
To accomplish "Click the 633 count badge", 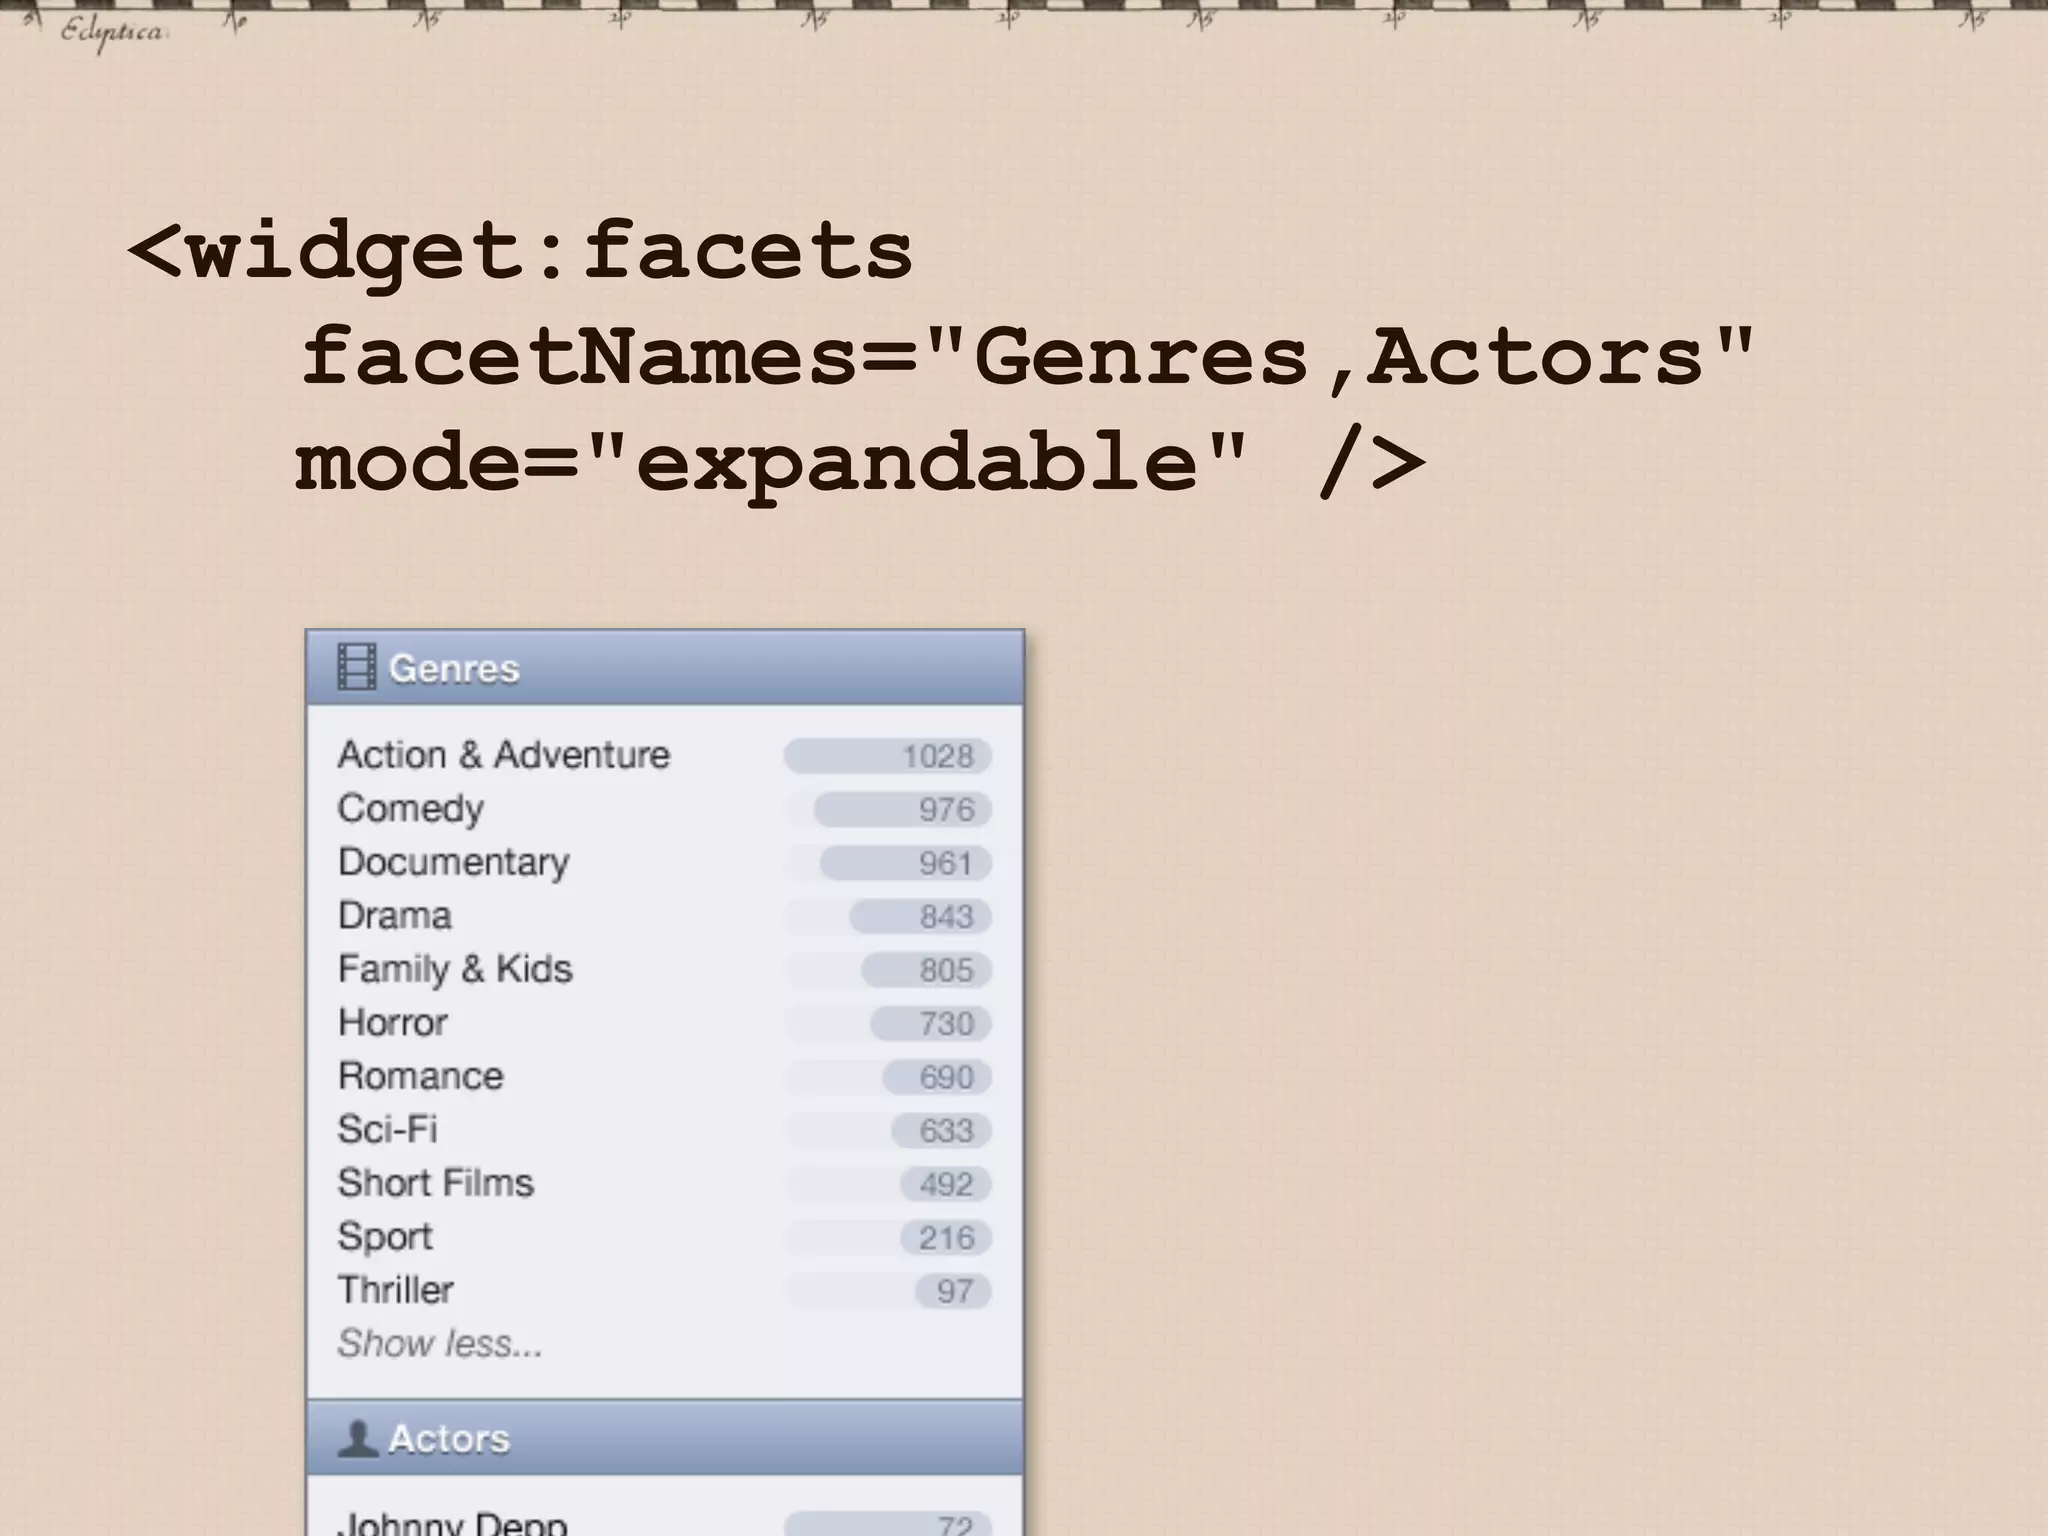I will pos(942,1130).
